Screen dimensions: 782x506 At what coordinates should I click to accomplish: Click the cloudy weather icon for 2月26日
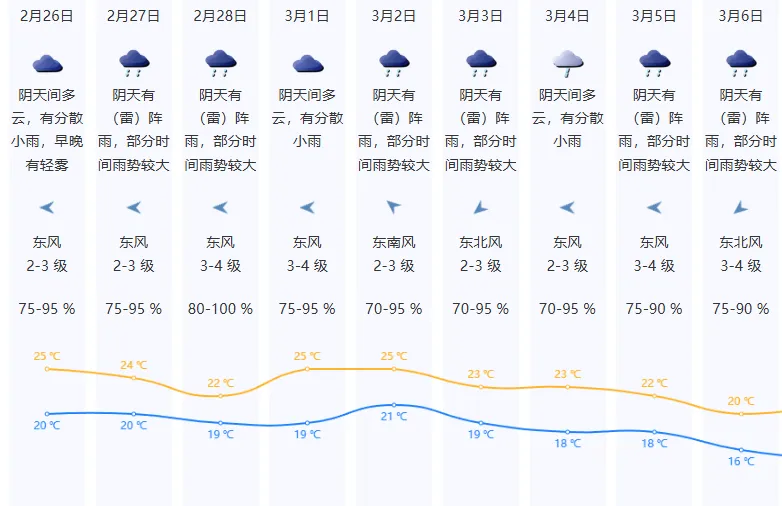click(x=47, y=64)
